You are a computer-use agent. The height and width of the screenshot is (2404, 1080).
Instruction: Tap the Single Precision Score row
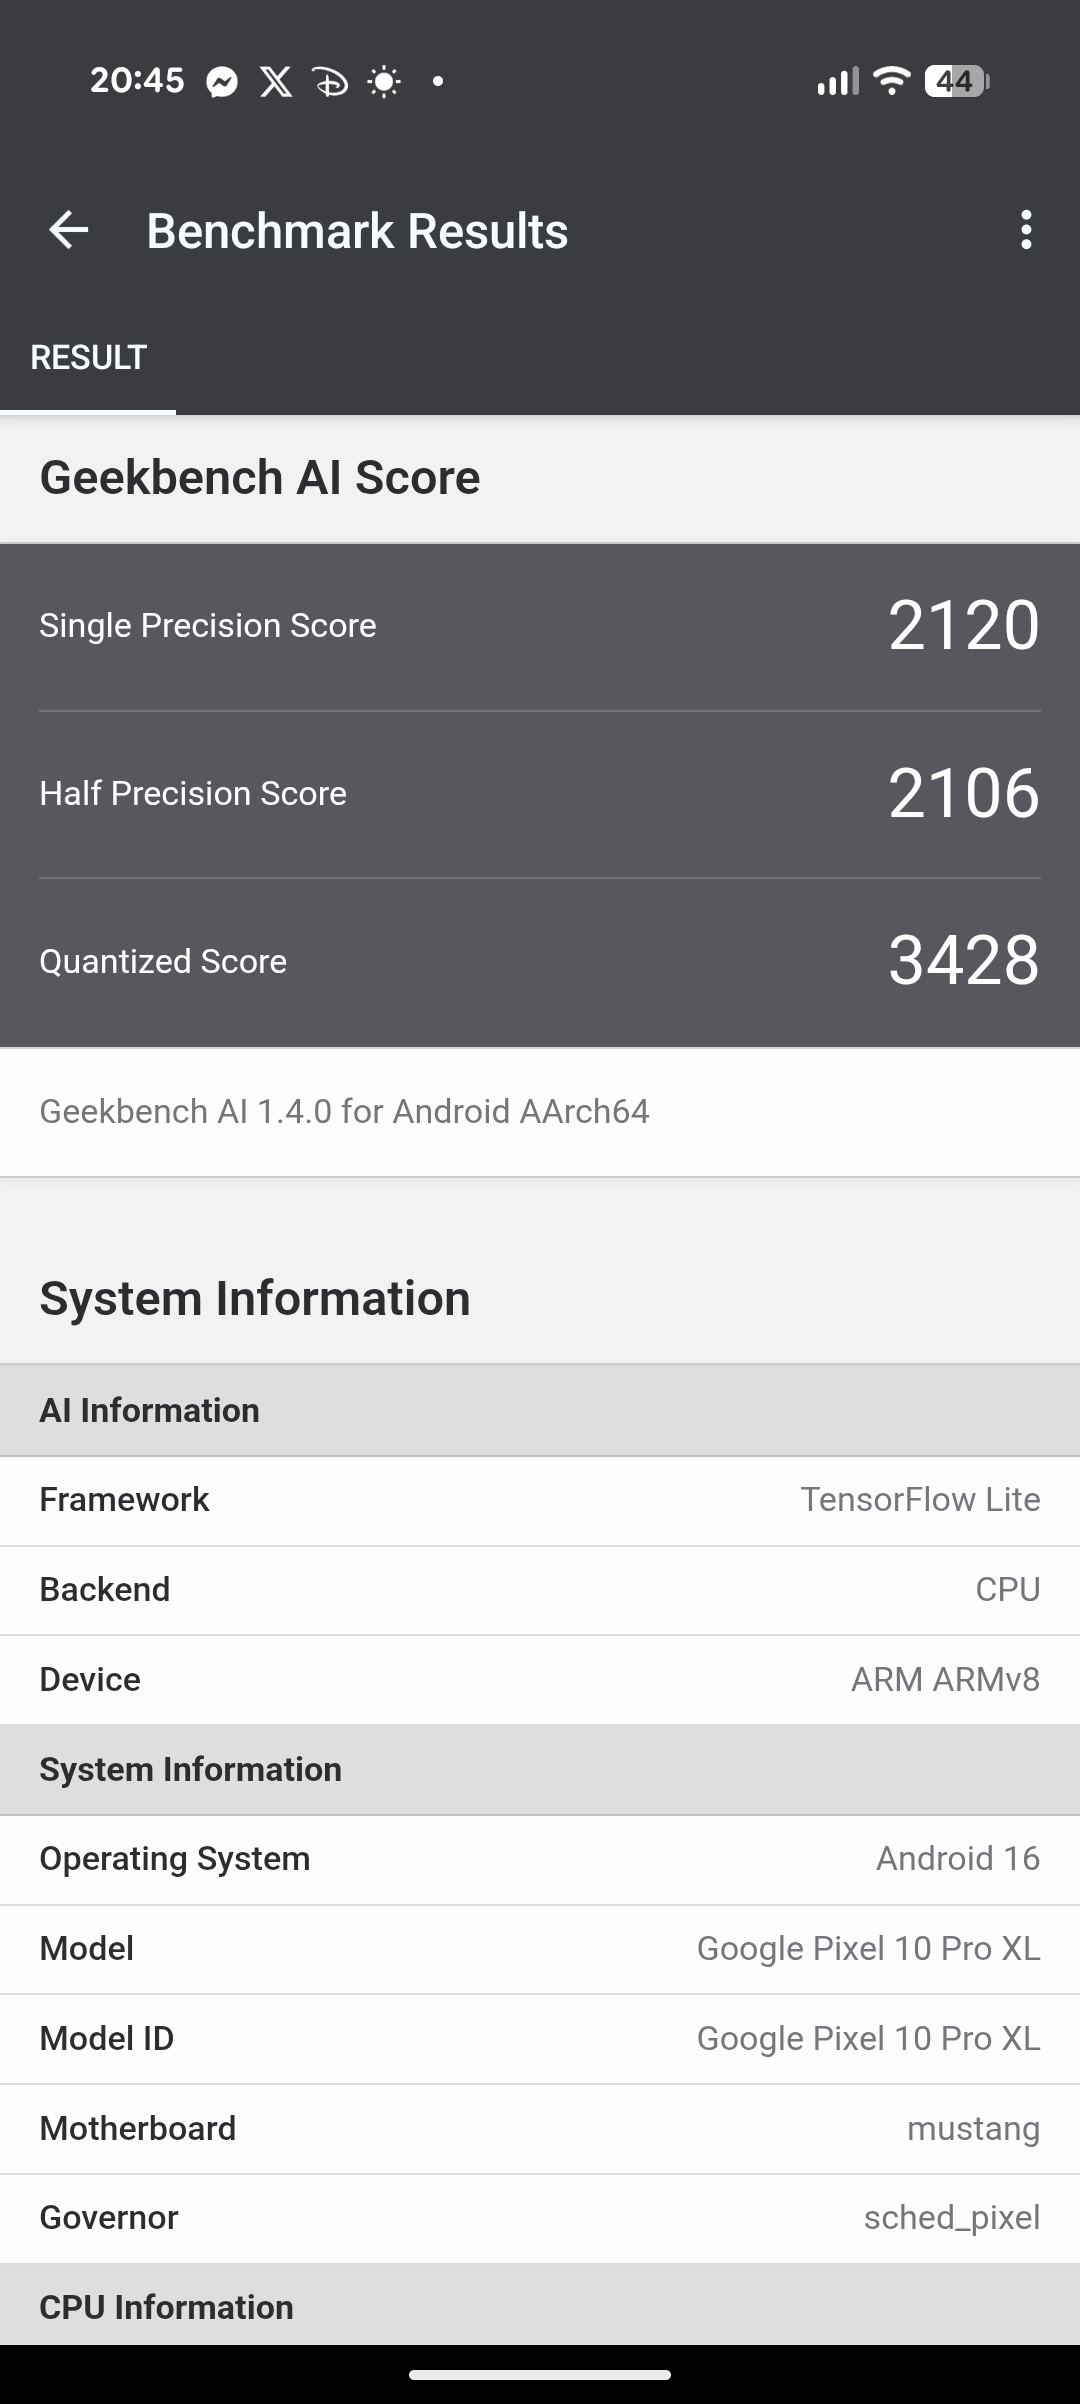[540, 626]
